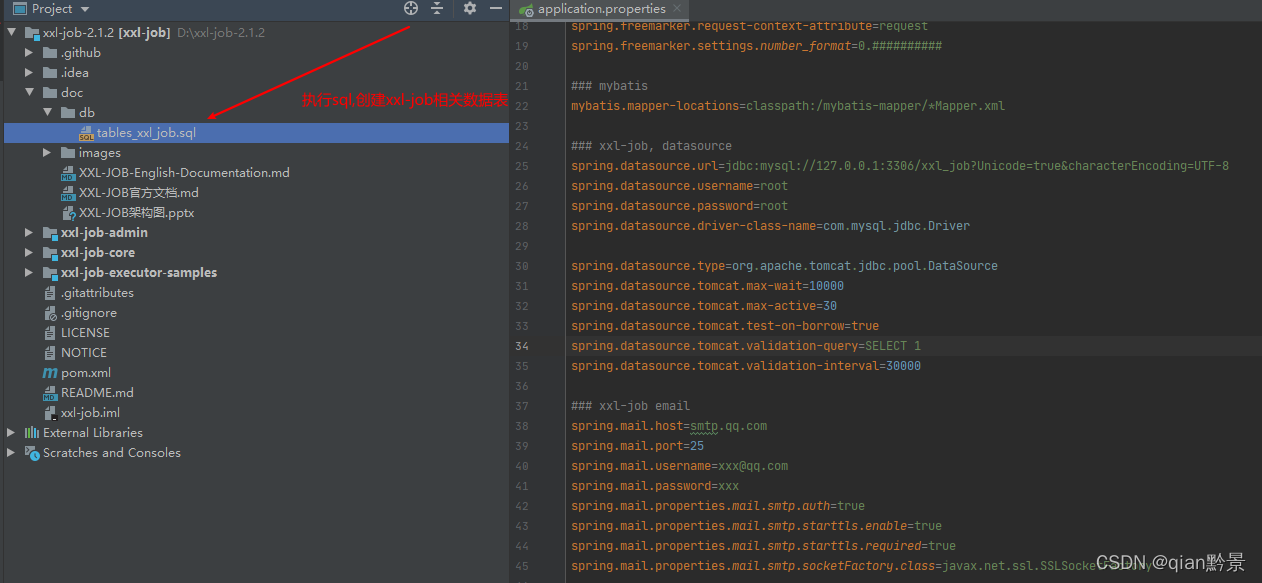This screenshot has width=1262, height=583.
Task: Expand the xxl-job-admin module
Action: tap(30, 233)
